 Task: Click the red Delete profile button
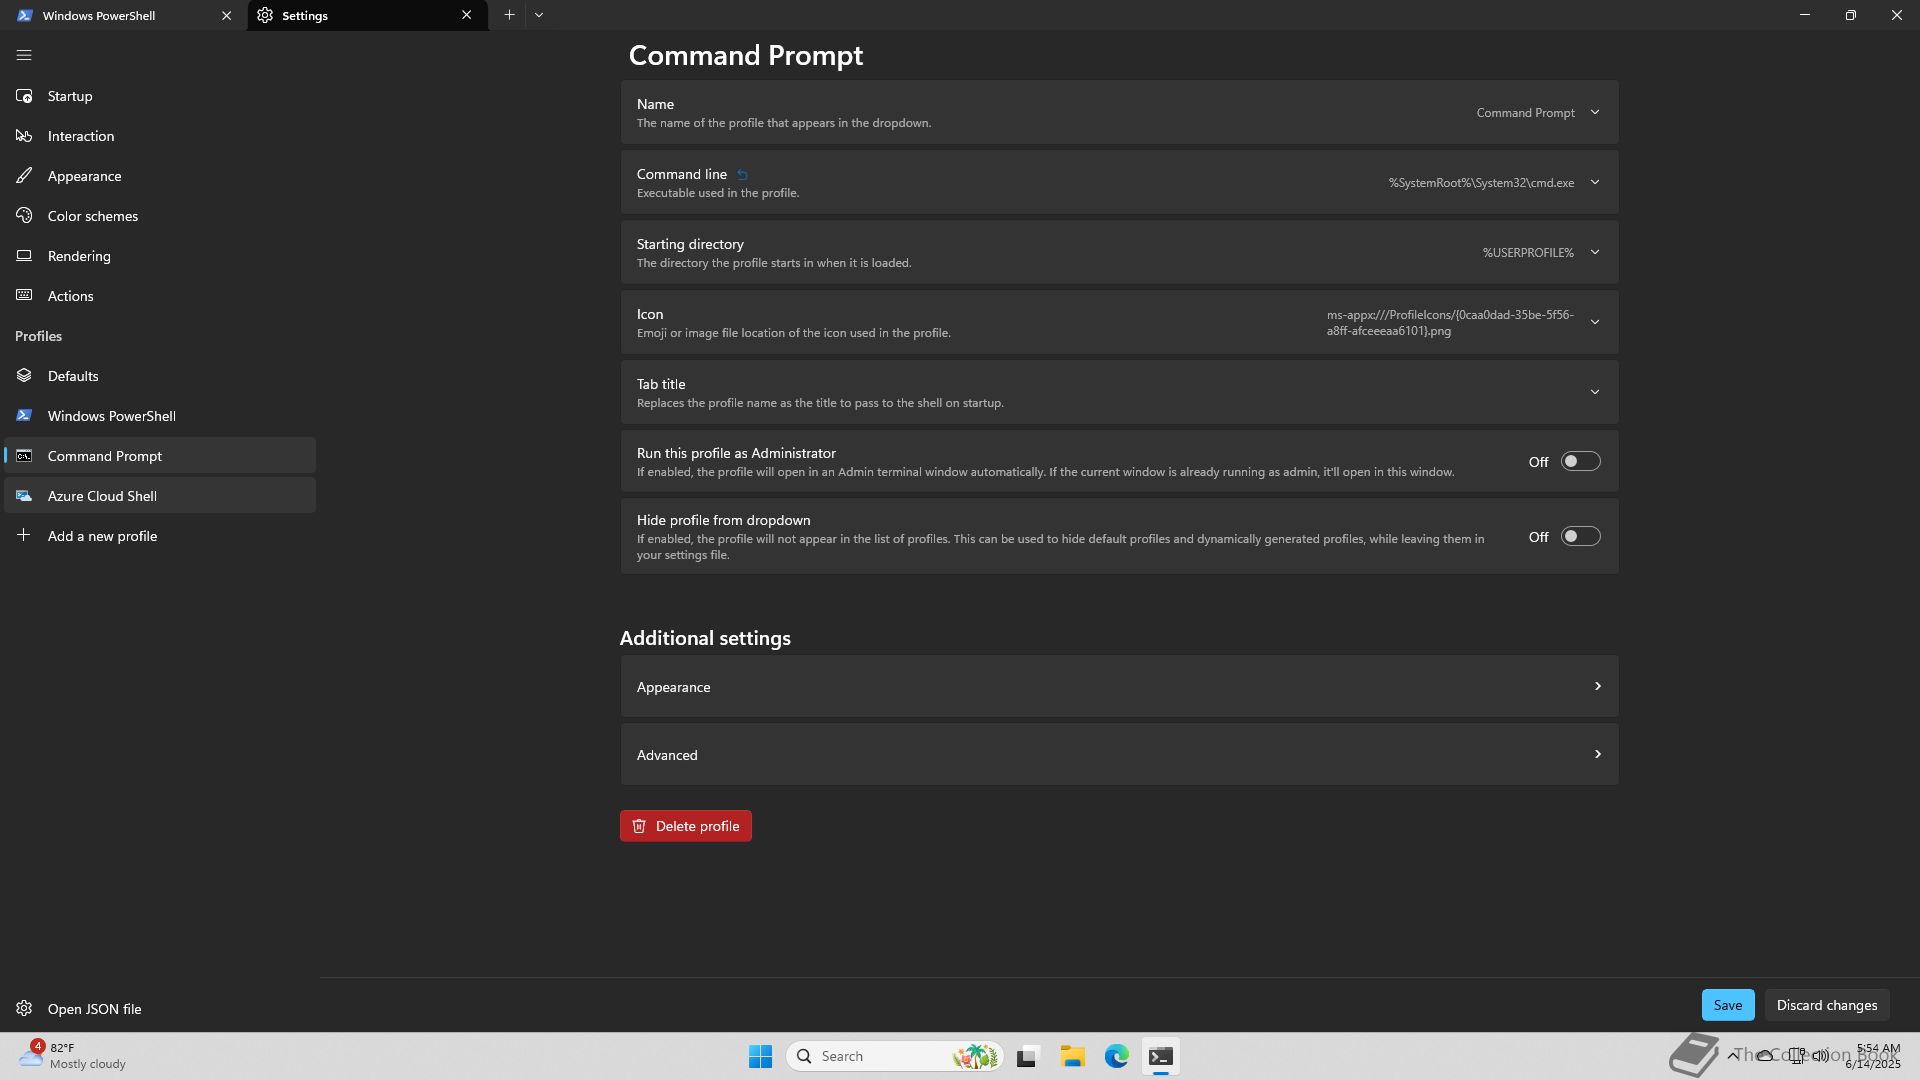click(x=685, y=826)
